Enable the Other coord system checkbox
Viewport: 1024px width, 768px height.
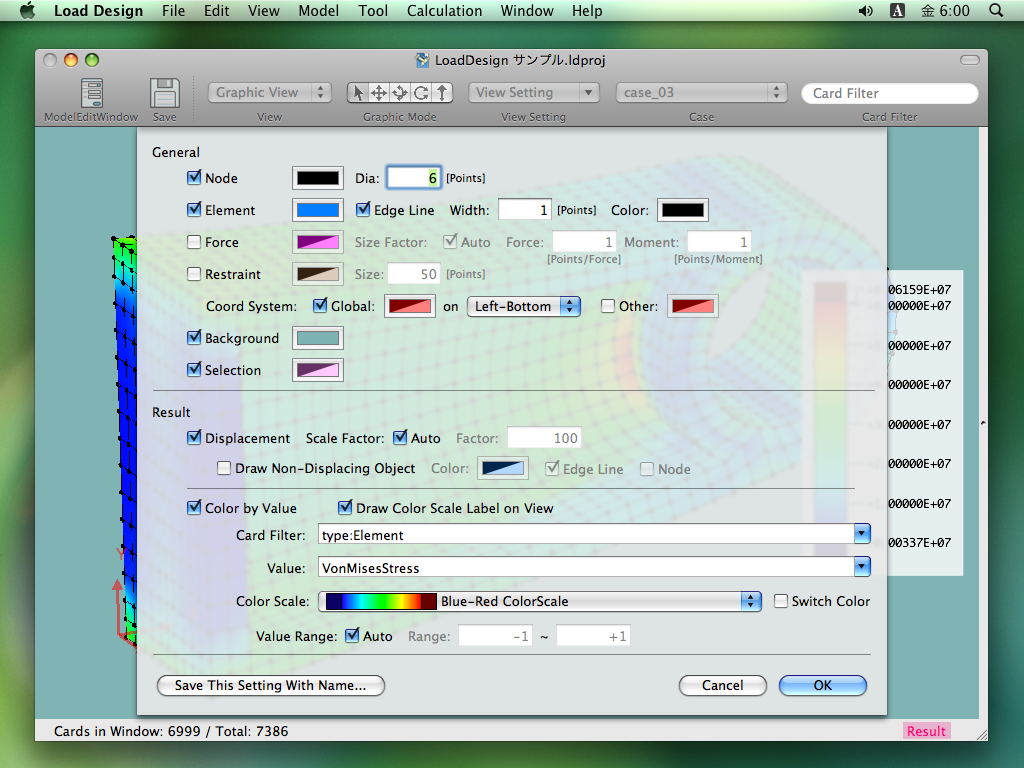coord(608,306)
